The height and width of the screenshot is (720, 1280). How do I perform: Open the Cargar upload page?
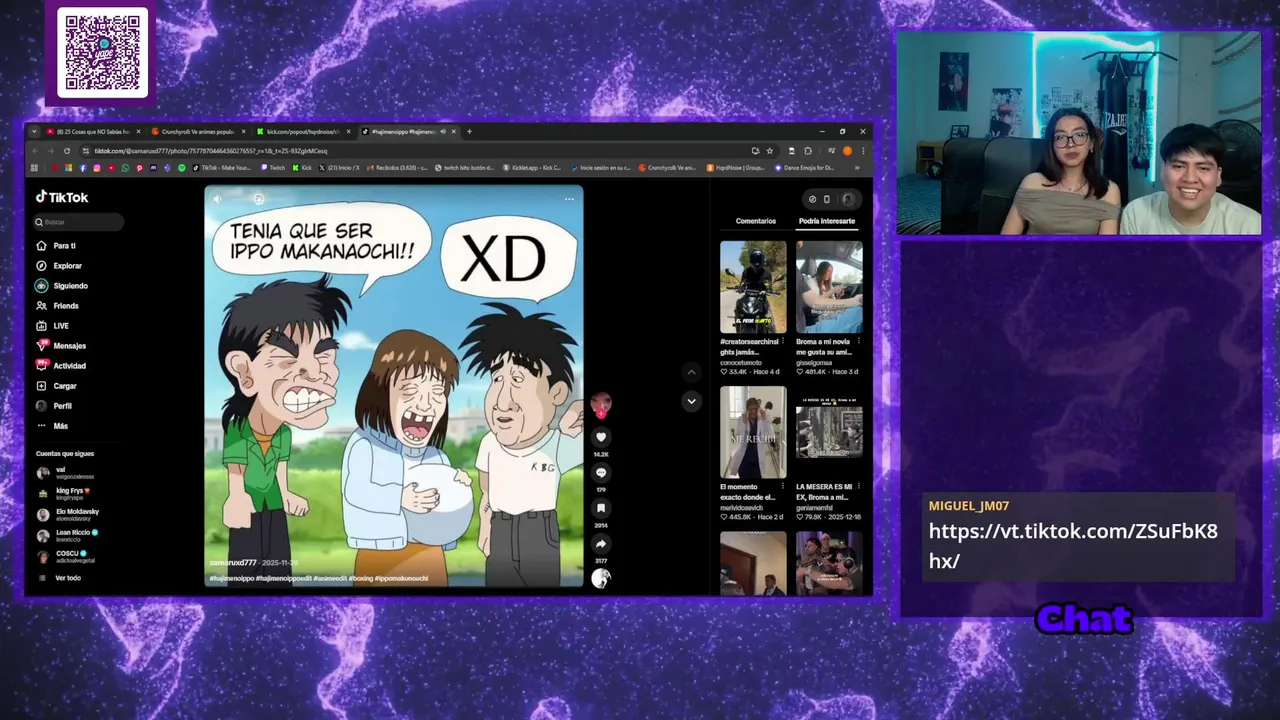56,386
